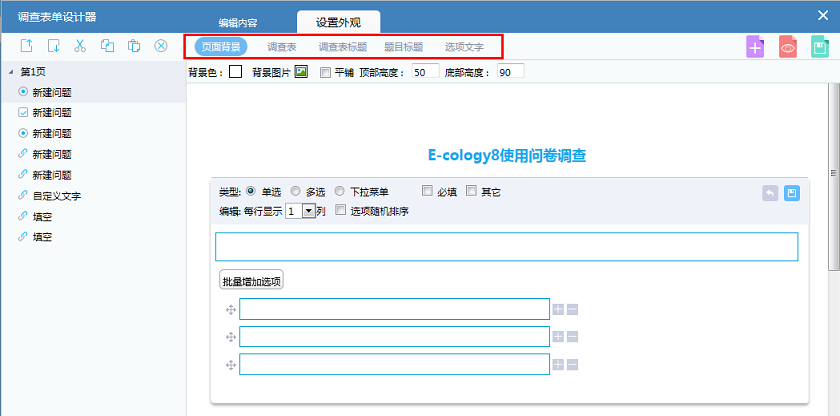This screenshot has height=416, width=840.
Task: Select the 选项文字 appearance tab
Action: point(464,47)
